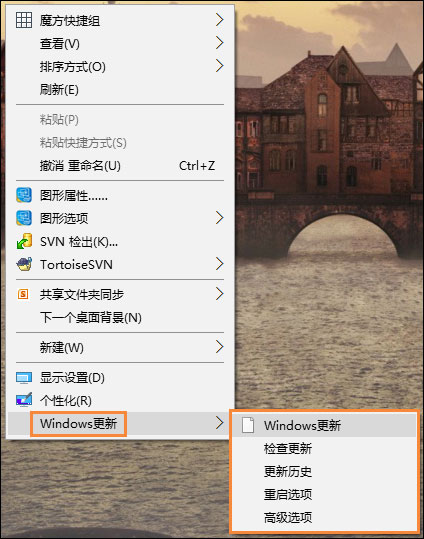
Task: Expand the 查看(V) submenu arrow
Action: [x=219, y=43]
